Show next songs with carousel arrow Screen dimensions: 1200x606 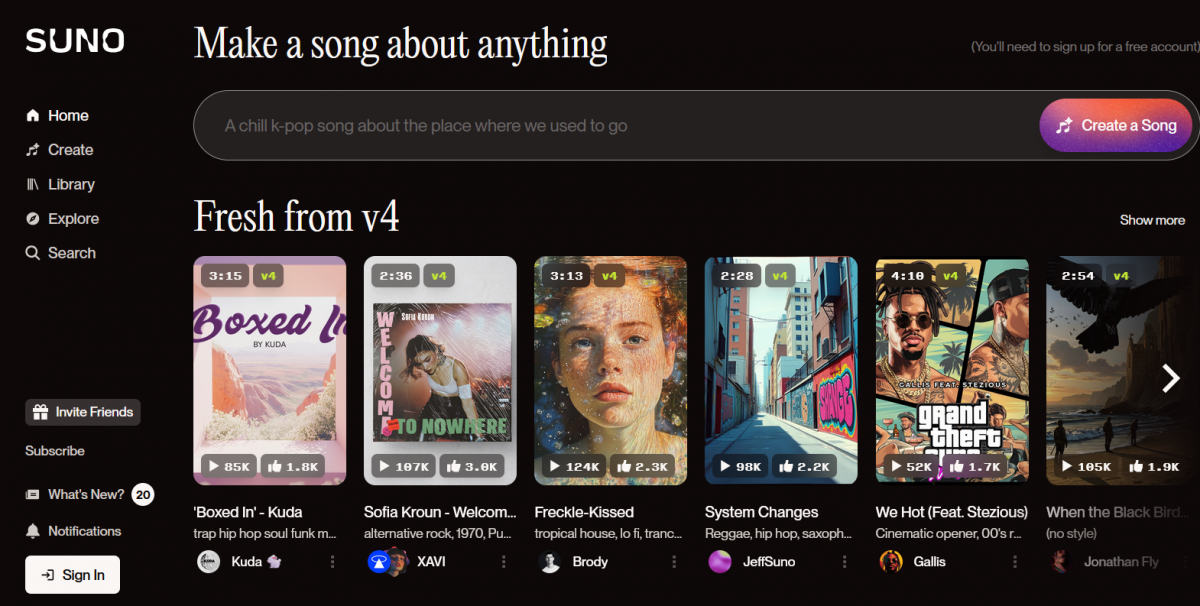tap(1171, 377)
